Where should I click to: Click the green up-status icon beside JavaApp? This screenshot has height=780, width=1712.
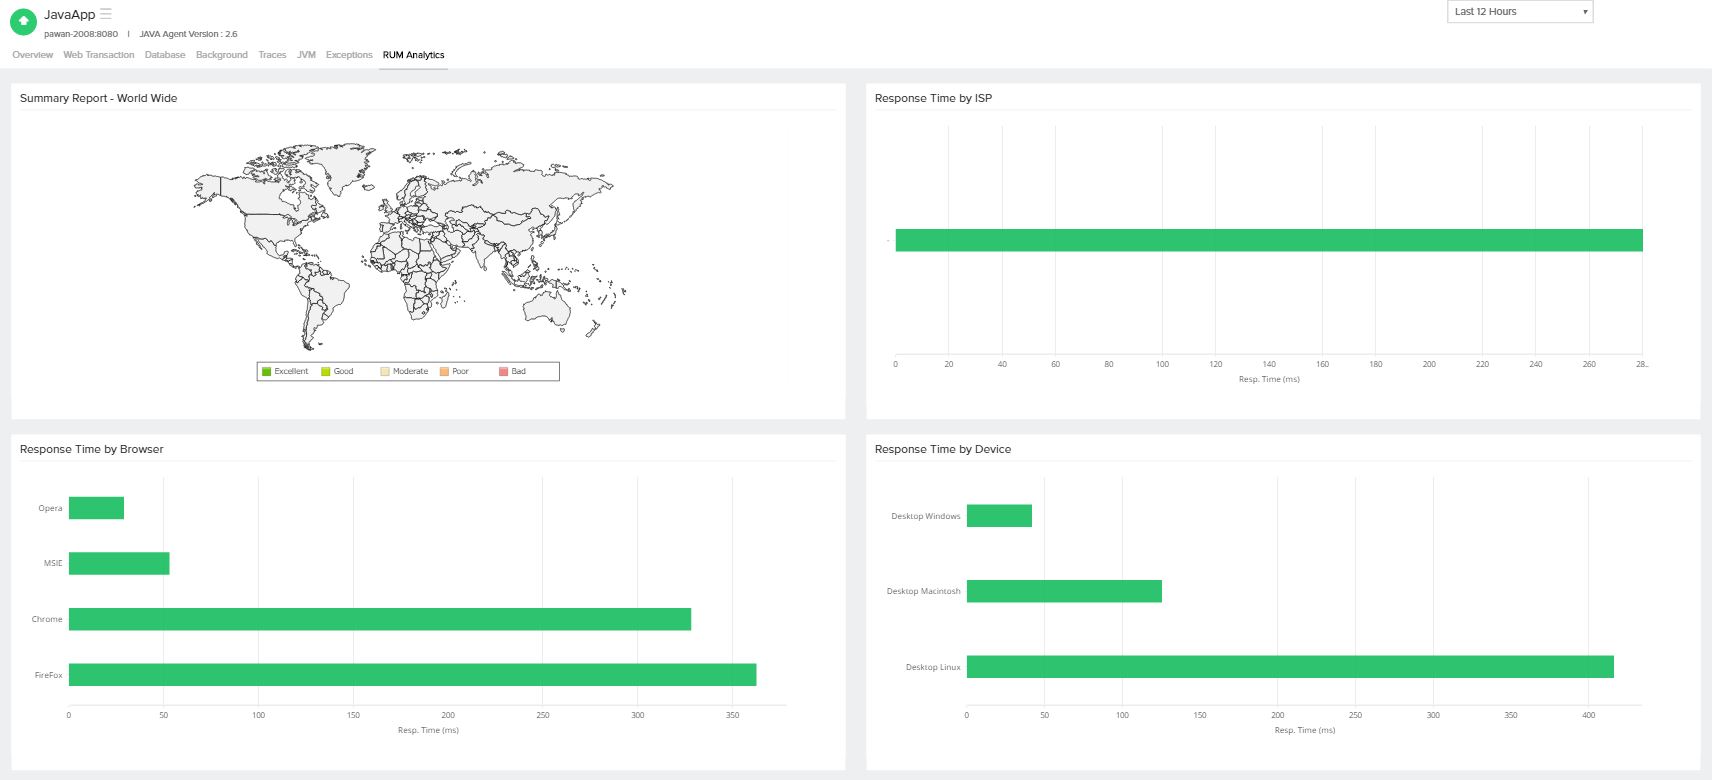(23, 21)
